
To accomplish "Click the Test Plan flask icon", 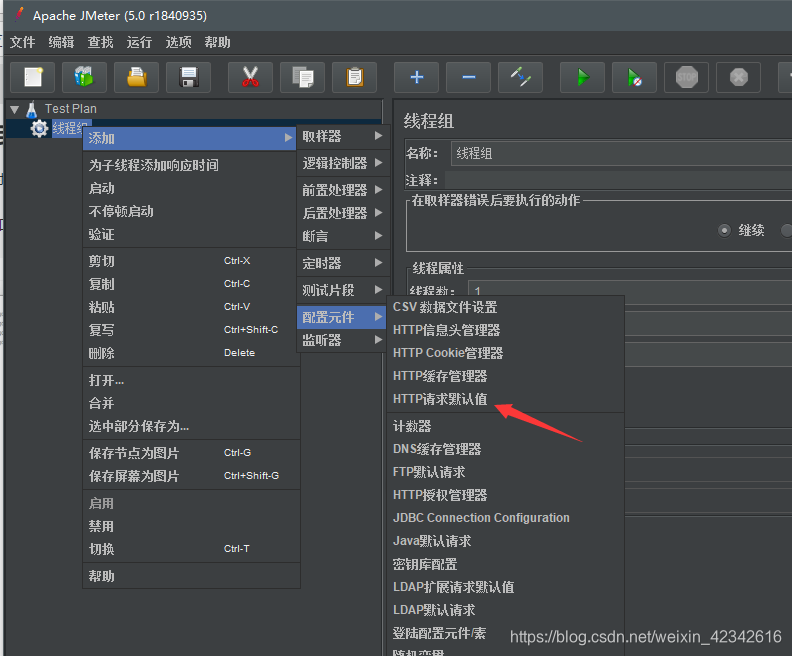I will coord(32,109).
